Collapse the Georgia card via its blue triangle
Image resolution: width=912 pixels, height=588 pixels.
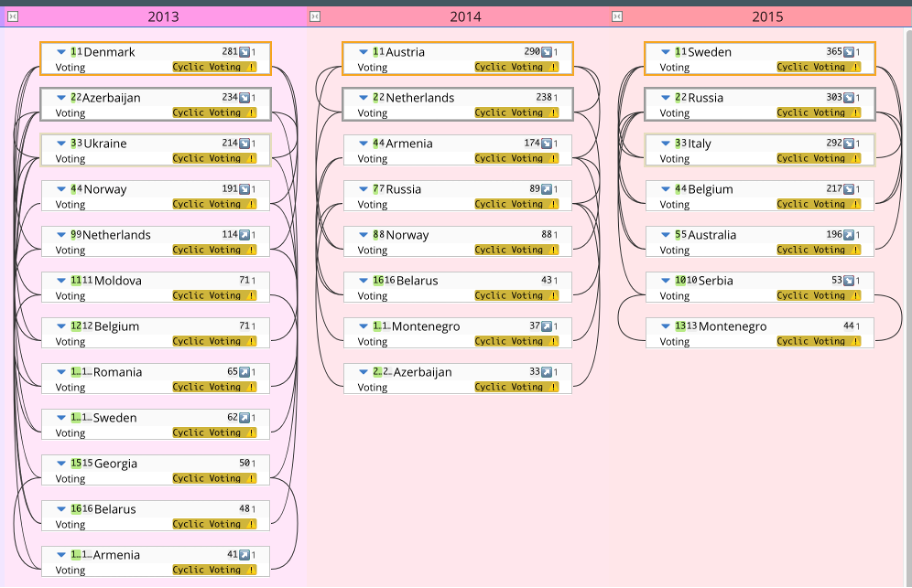pos(61,464)
